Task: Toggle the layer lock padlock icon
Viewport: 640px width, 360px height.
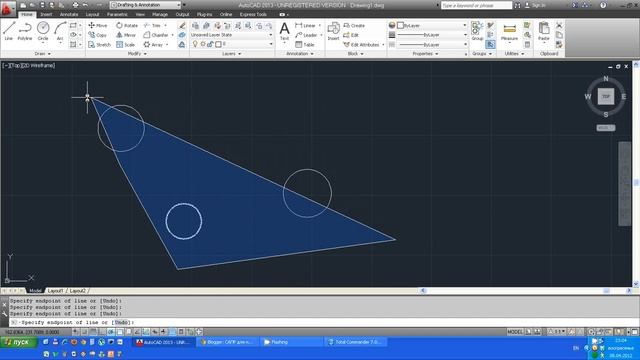Action: coord(210,44)
